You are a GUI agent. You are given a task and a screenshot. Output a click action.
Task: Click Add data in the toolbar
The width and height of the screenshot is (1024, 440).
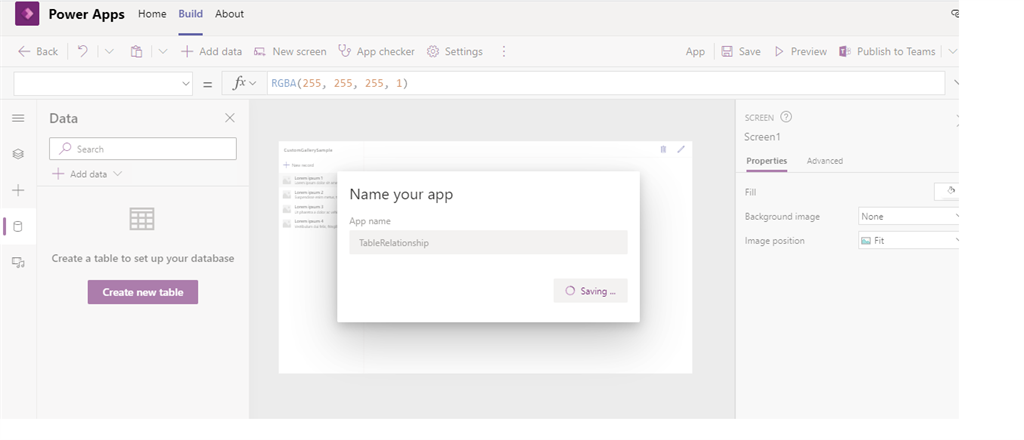(211, 52)
